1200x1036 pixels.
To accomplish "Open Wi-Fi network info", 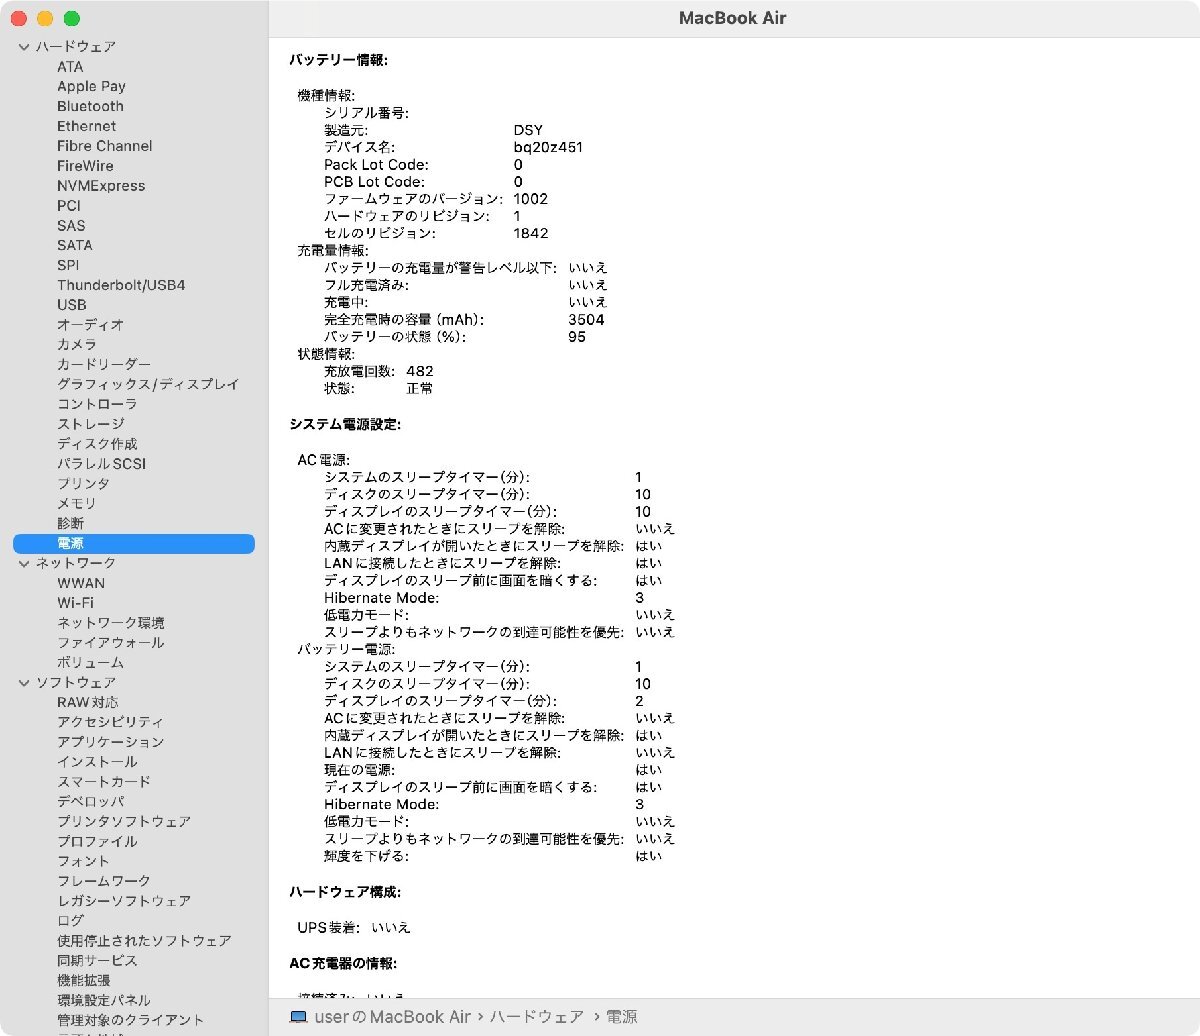I will tap(75, 603).
